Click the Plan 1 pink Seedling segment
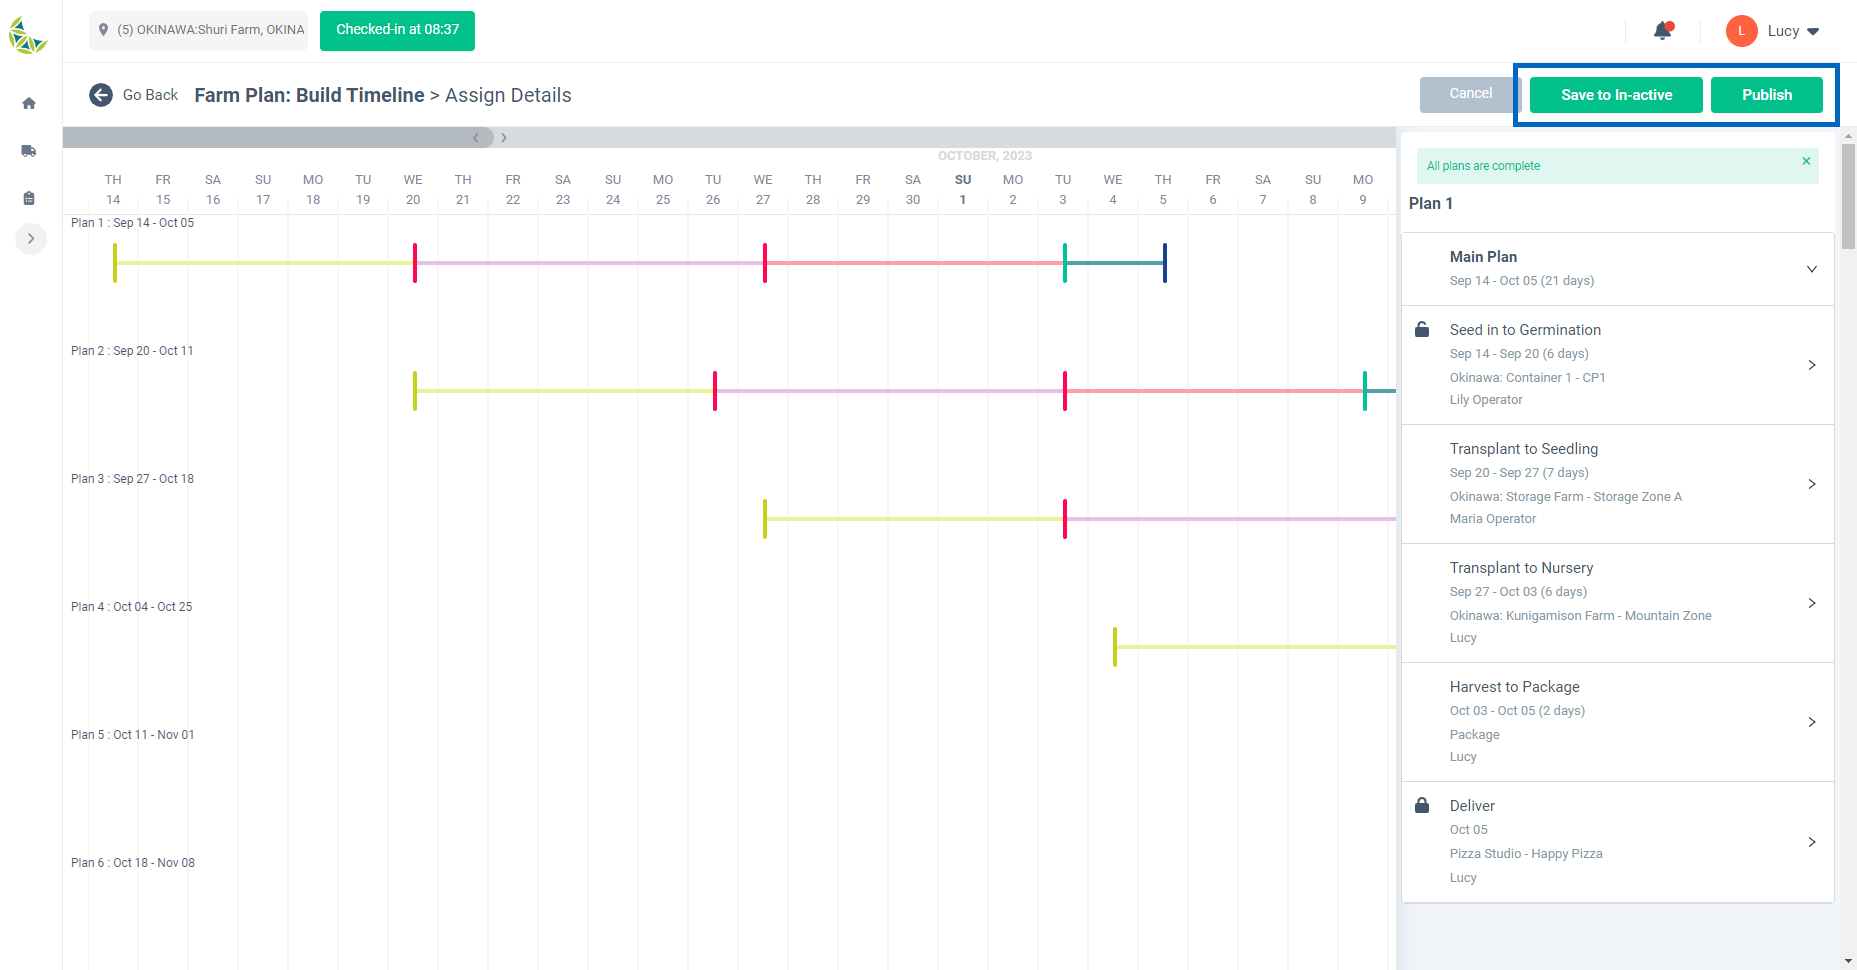Image resolution: width=1857 pixels, height=970 pixels. (x=590, y=263)
